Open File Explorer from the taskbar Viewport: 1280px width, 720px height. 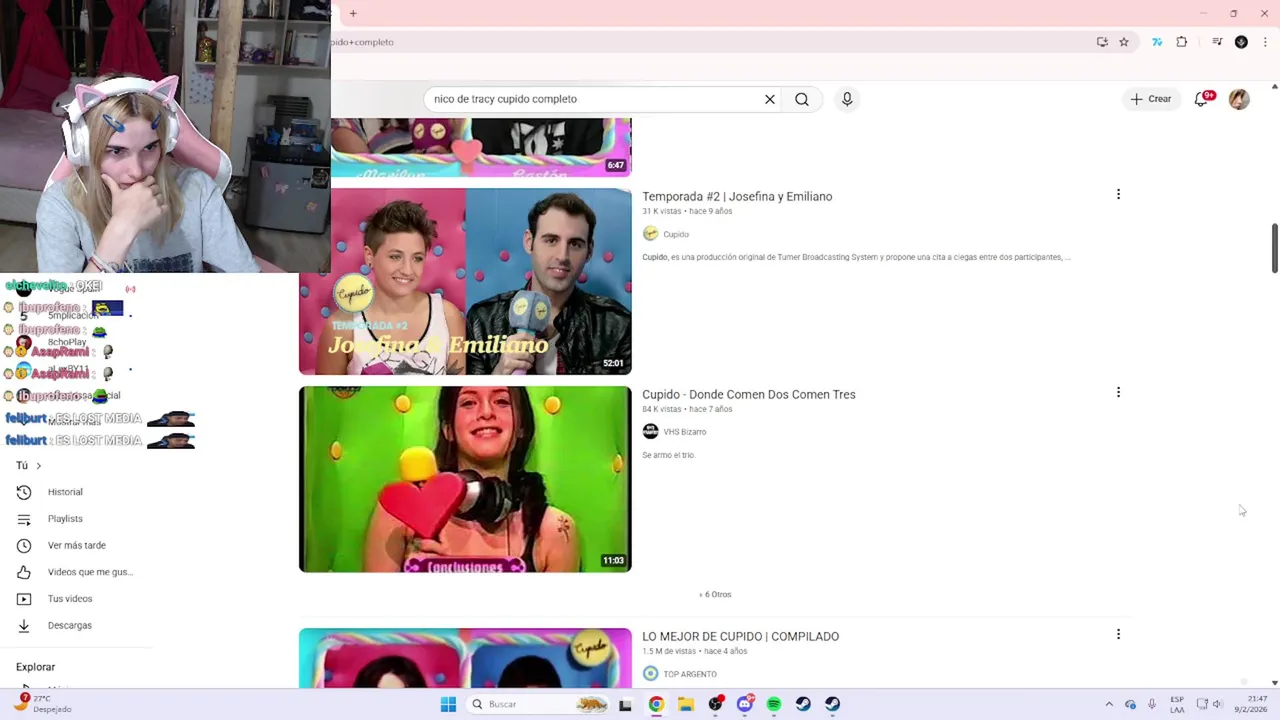pos(685,704)
